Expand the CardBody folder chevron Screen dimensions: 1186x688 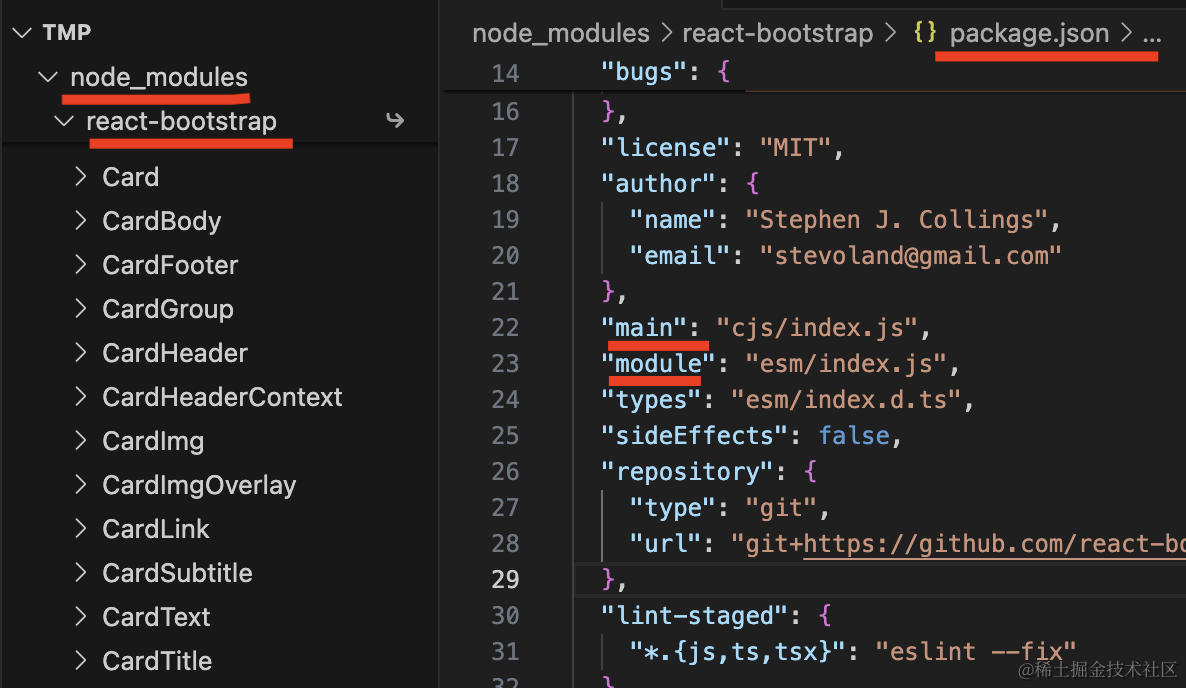[81, 221]
